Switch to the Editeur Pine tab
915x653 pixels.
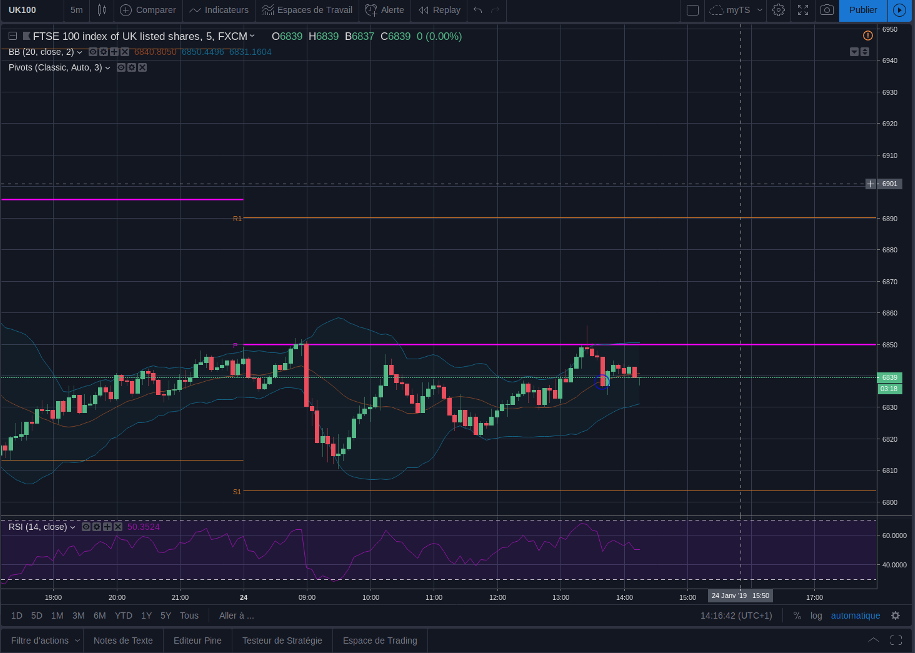[197, 640]
